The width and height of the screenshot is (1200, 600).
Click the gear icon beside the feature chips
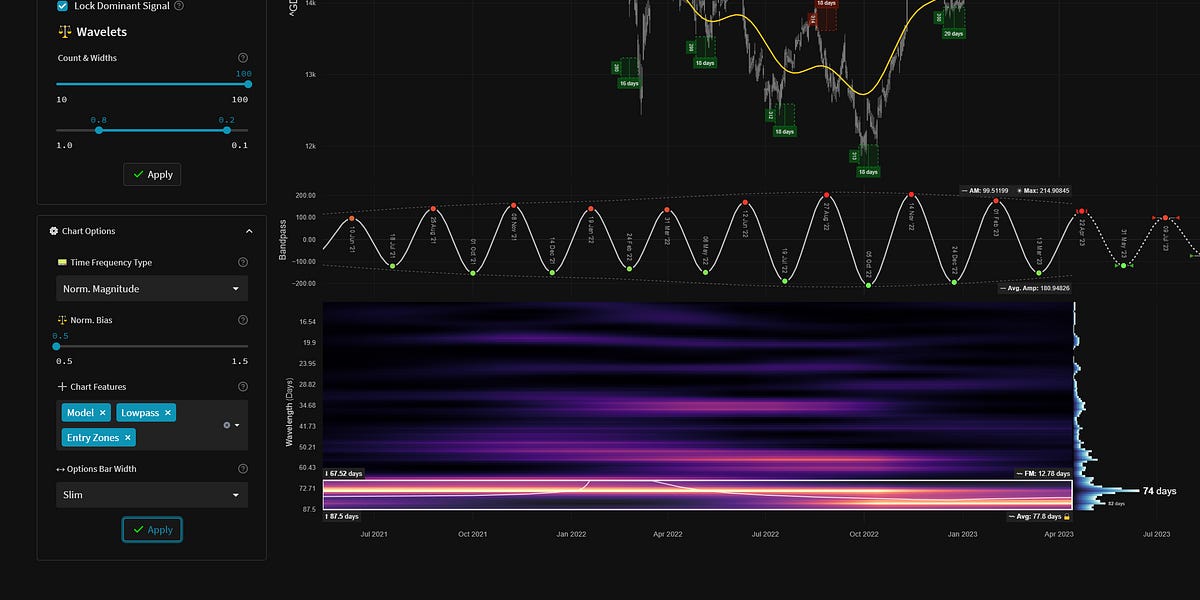click(x=229, y=423)
